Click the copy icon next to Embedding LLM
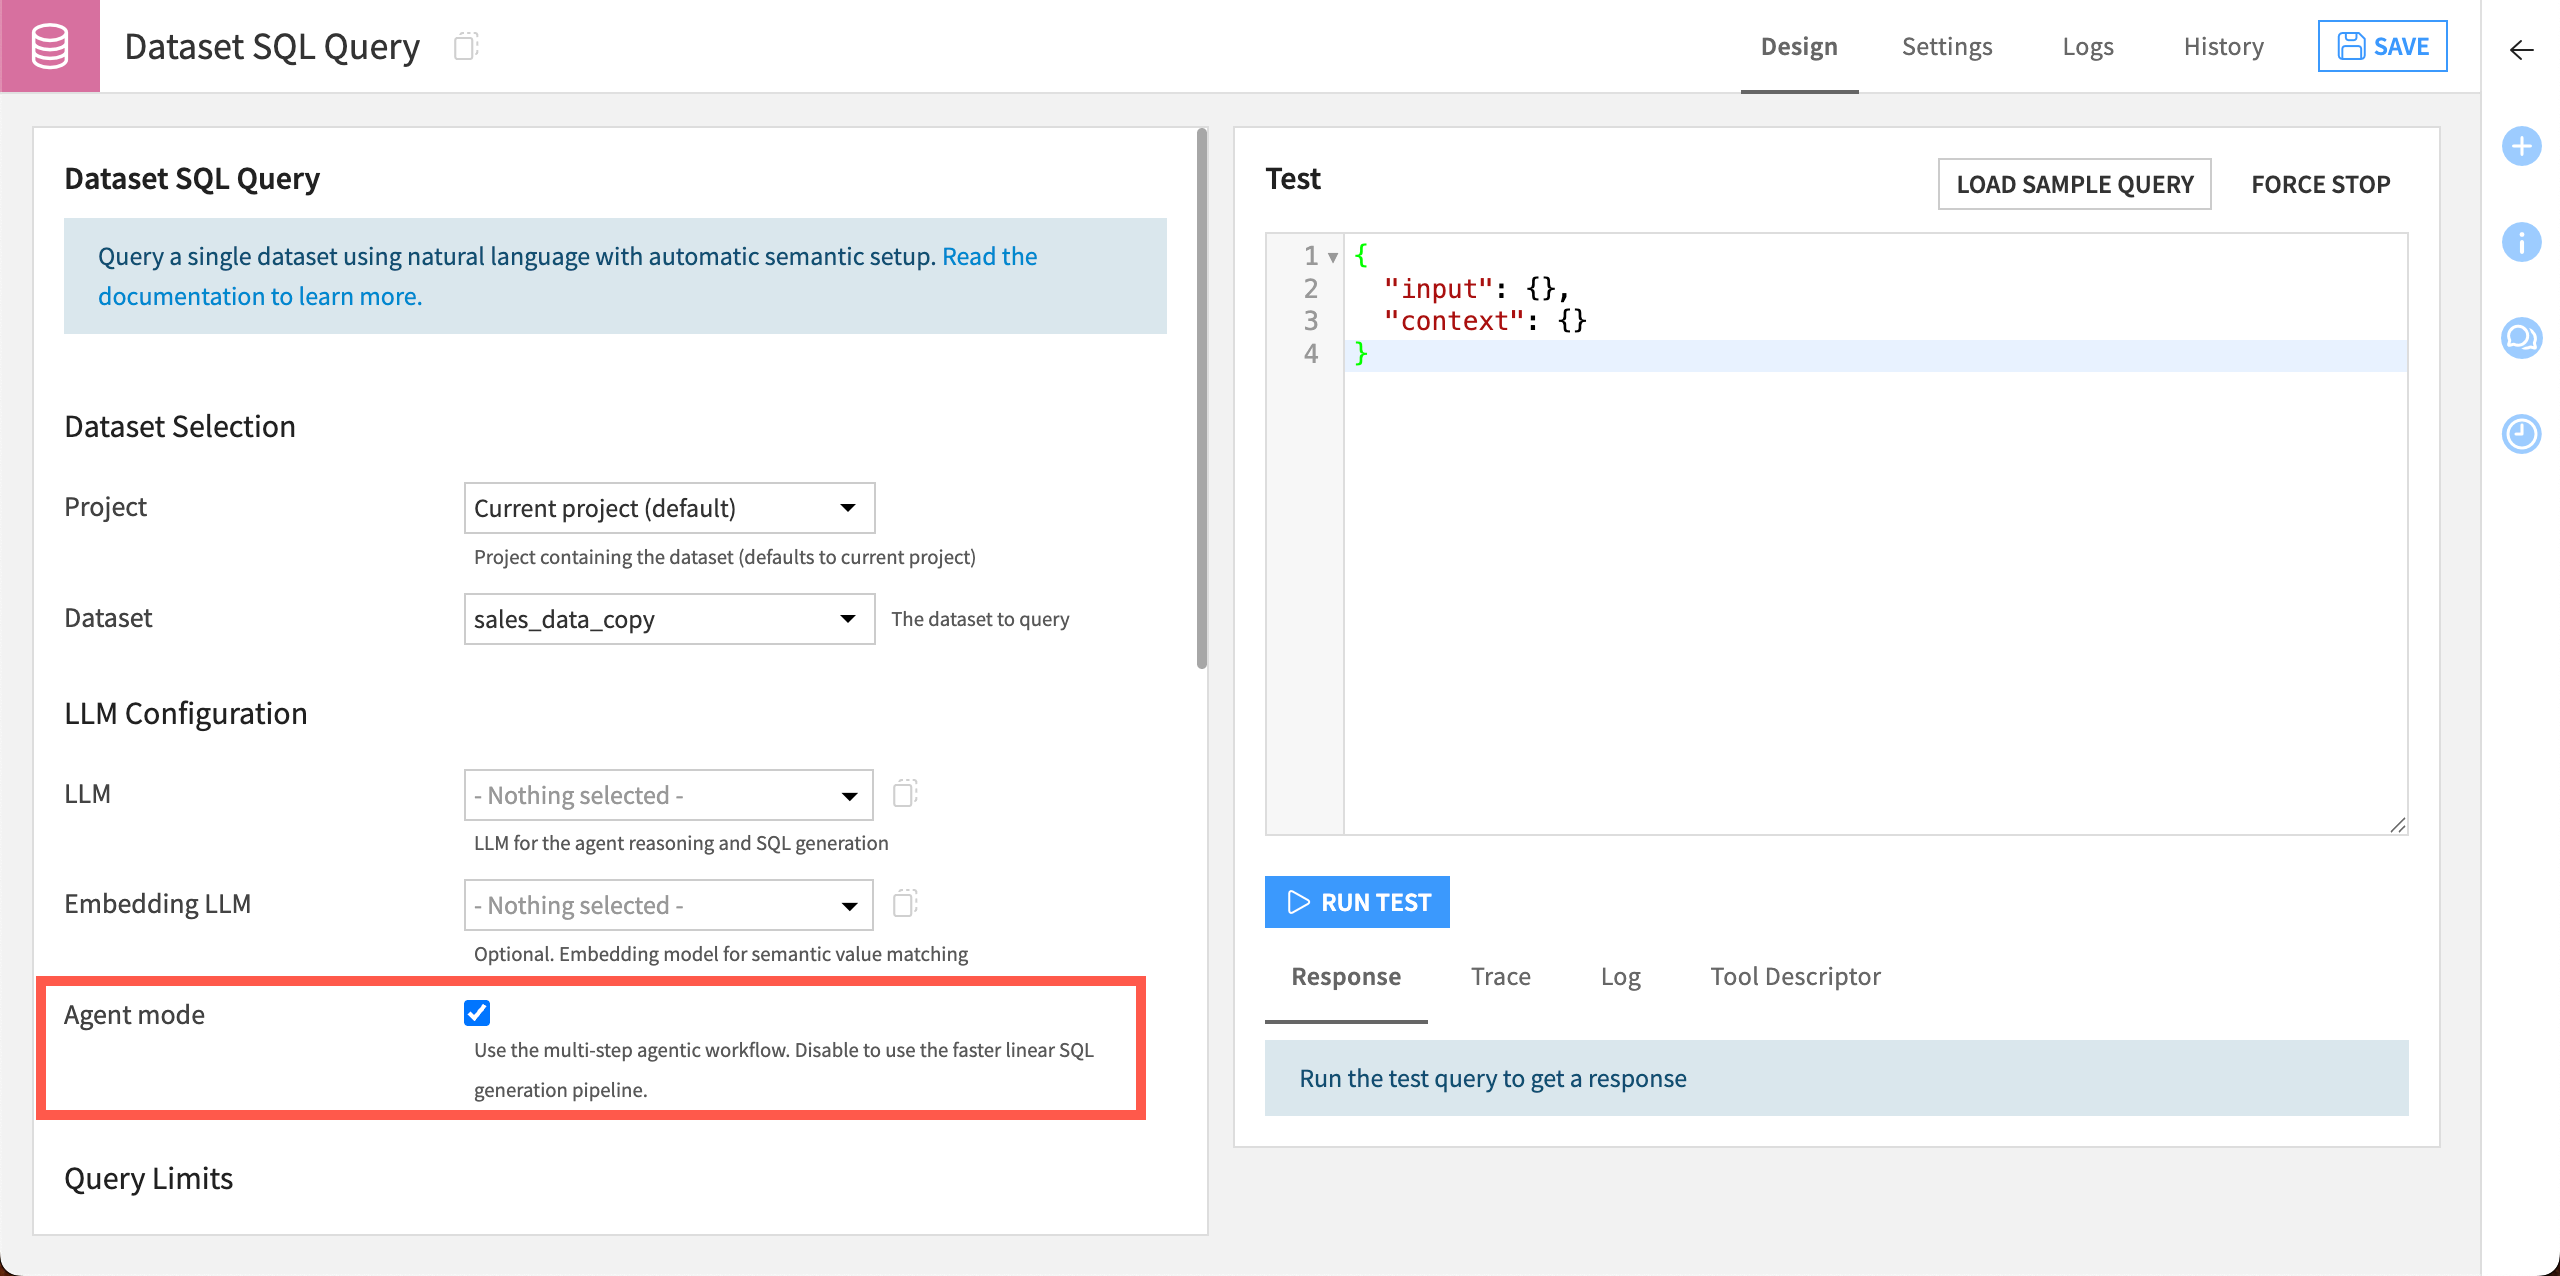2560x1276 pixels. (905, 904)
